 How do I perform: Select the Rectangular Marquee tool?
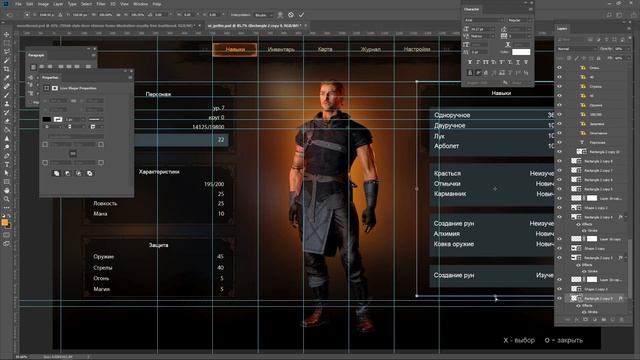point(7,43)
